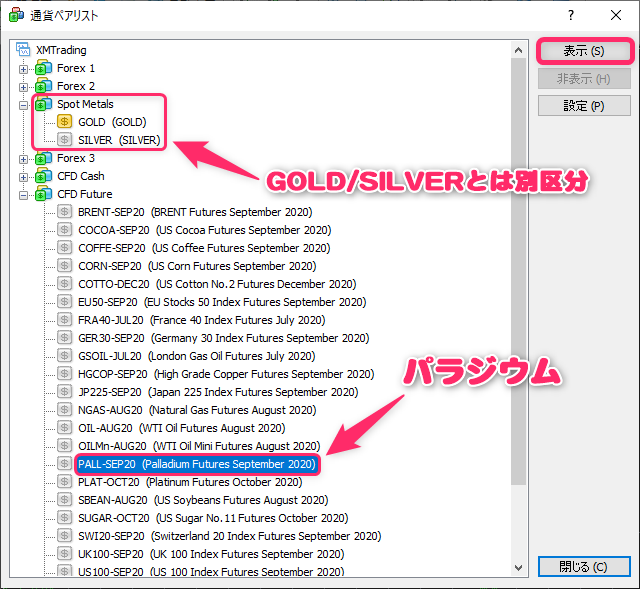Select the BRENT-SEP20 futures row
This screenshot has height=589, width=640.
click(195, 212)
